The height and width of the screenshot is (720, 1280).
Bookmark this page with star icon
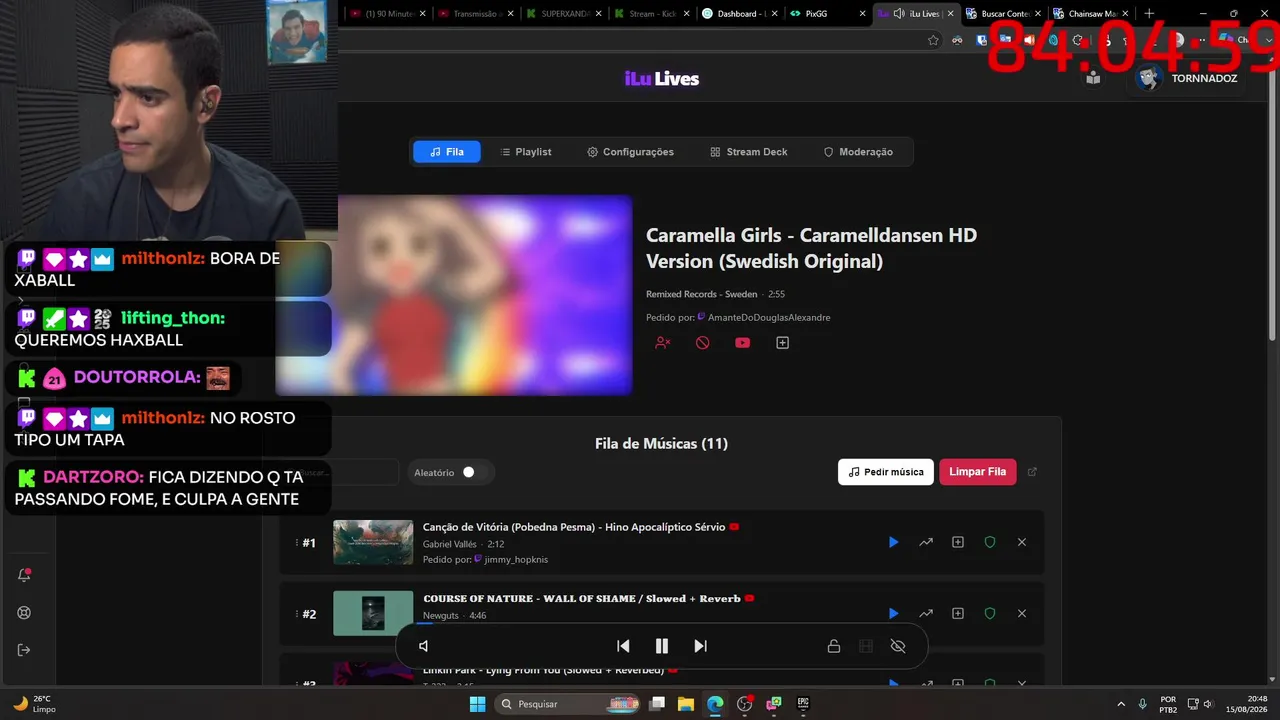click(x=933, y=40)
